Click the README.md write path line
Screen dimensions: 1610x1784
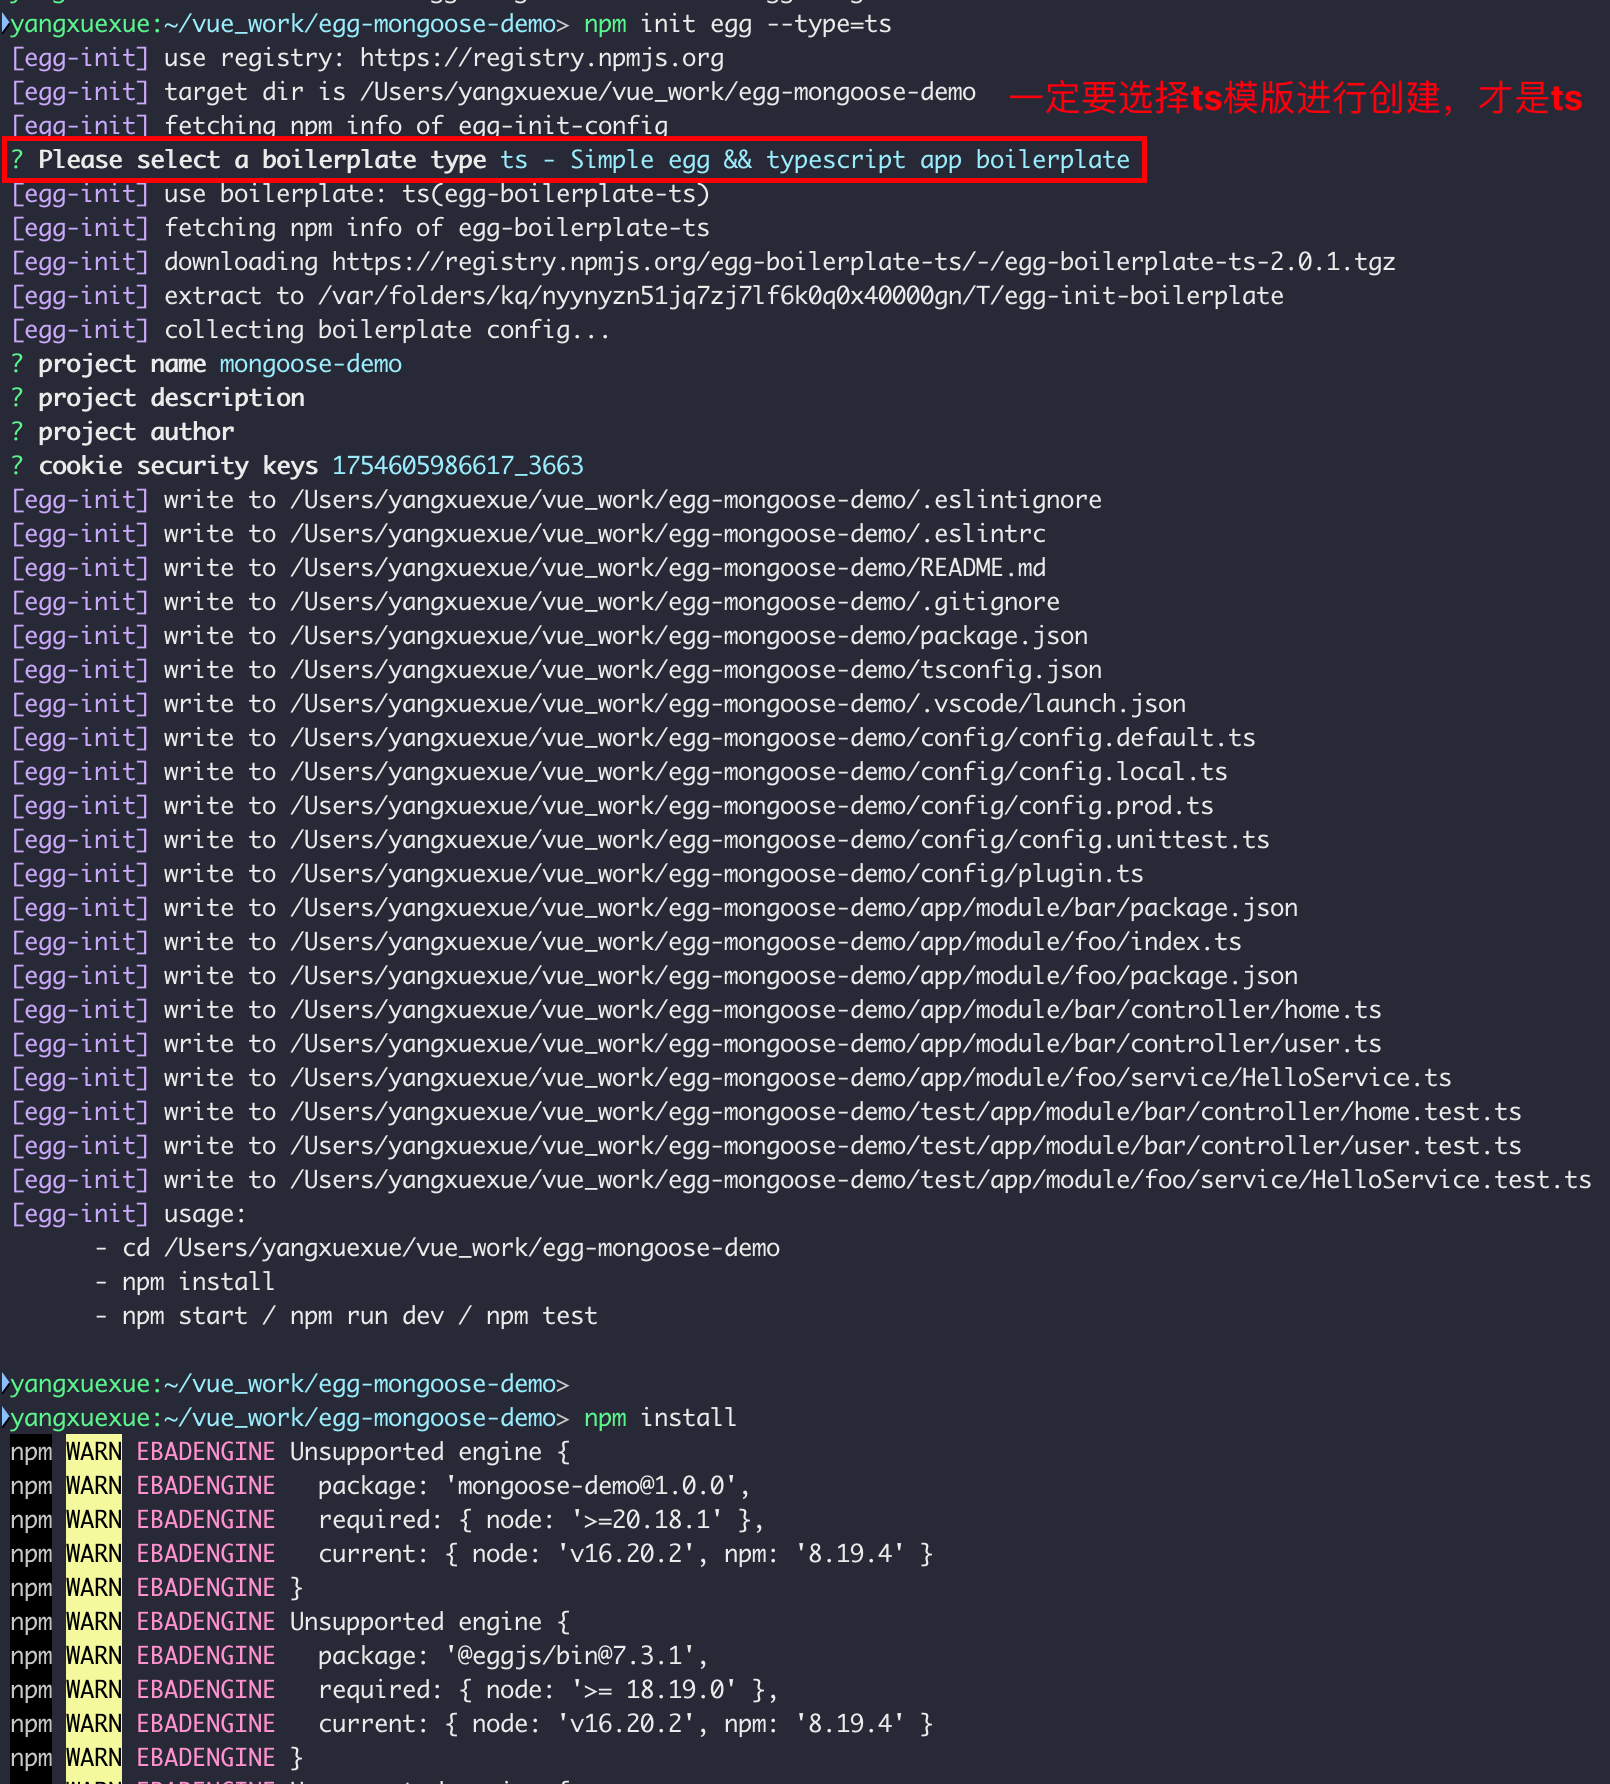(667, 568)
